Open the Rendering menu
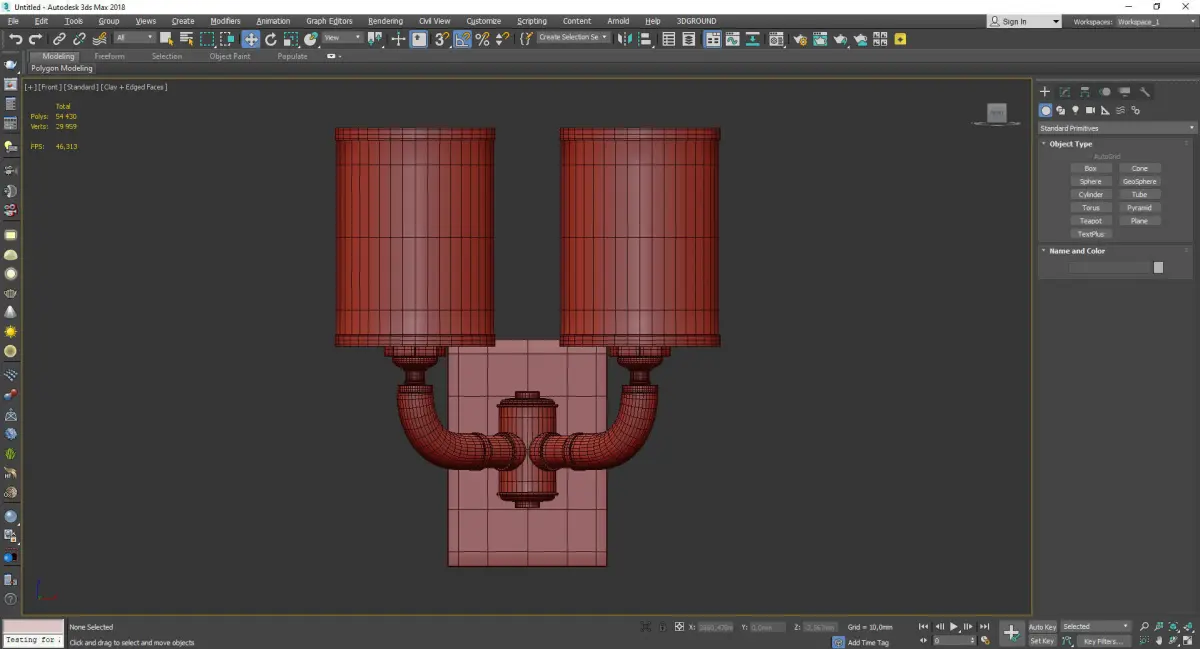Screen dimensions: 1200x649 pyautogui.click(x=385, y=21)
